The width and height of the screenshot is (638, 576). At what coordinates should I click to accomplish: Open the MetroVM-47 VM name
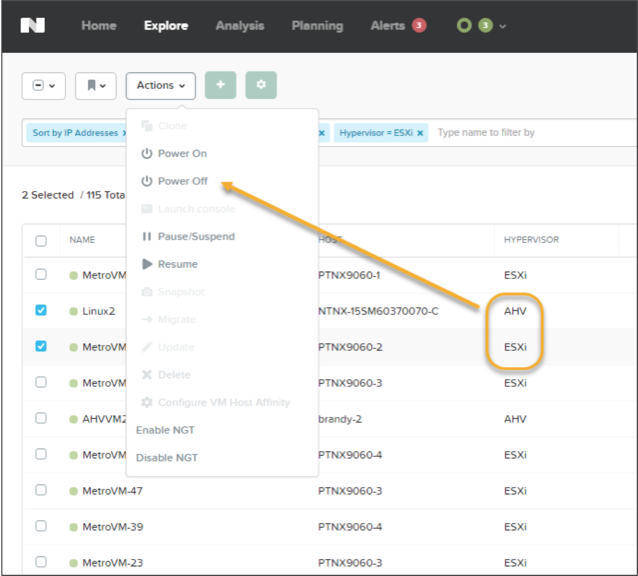pyautogui.click(x=112, y=491)
